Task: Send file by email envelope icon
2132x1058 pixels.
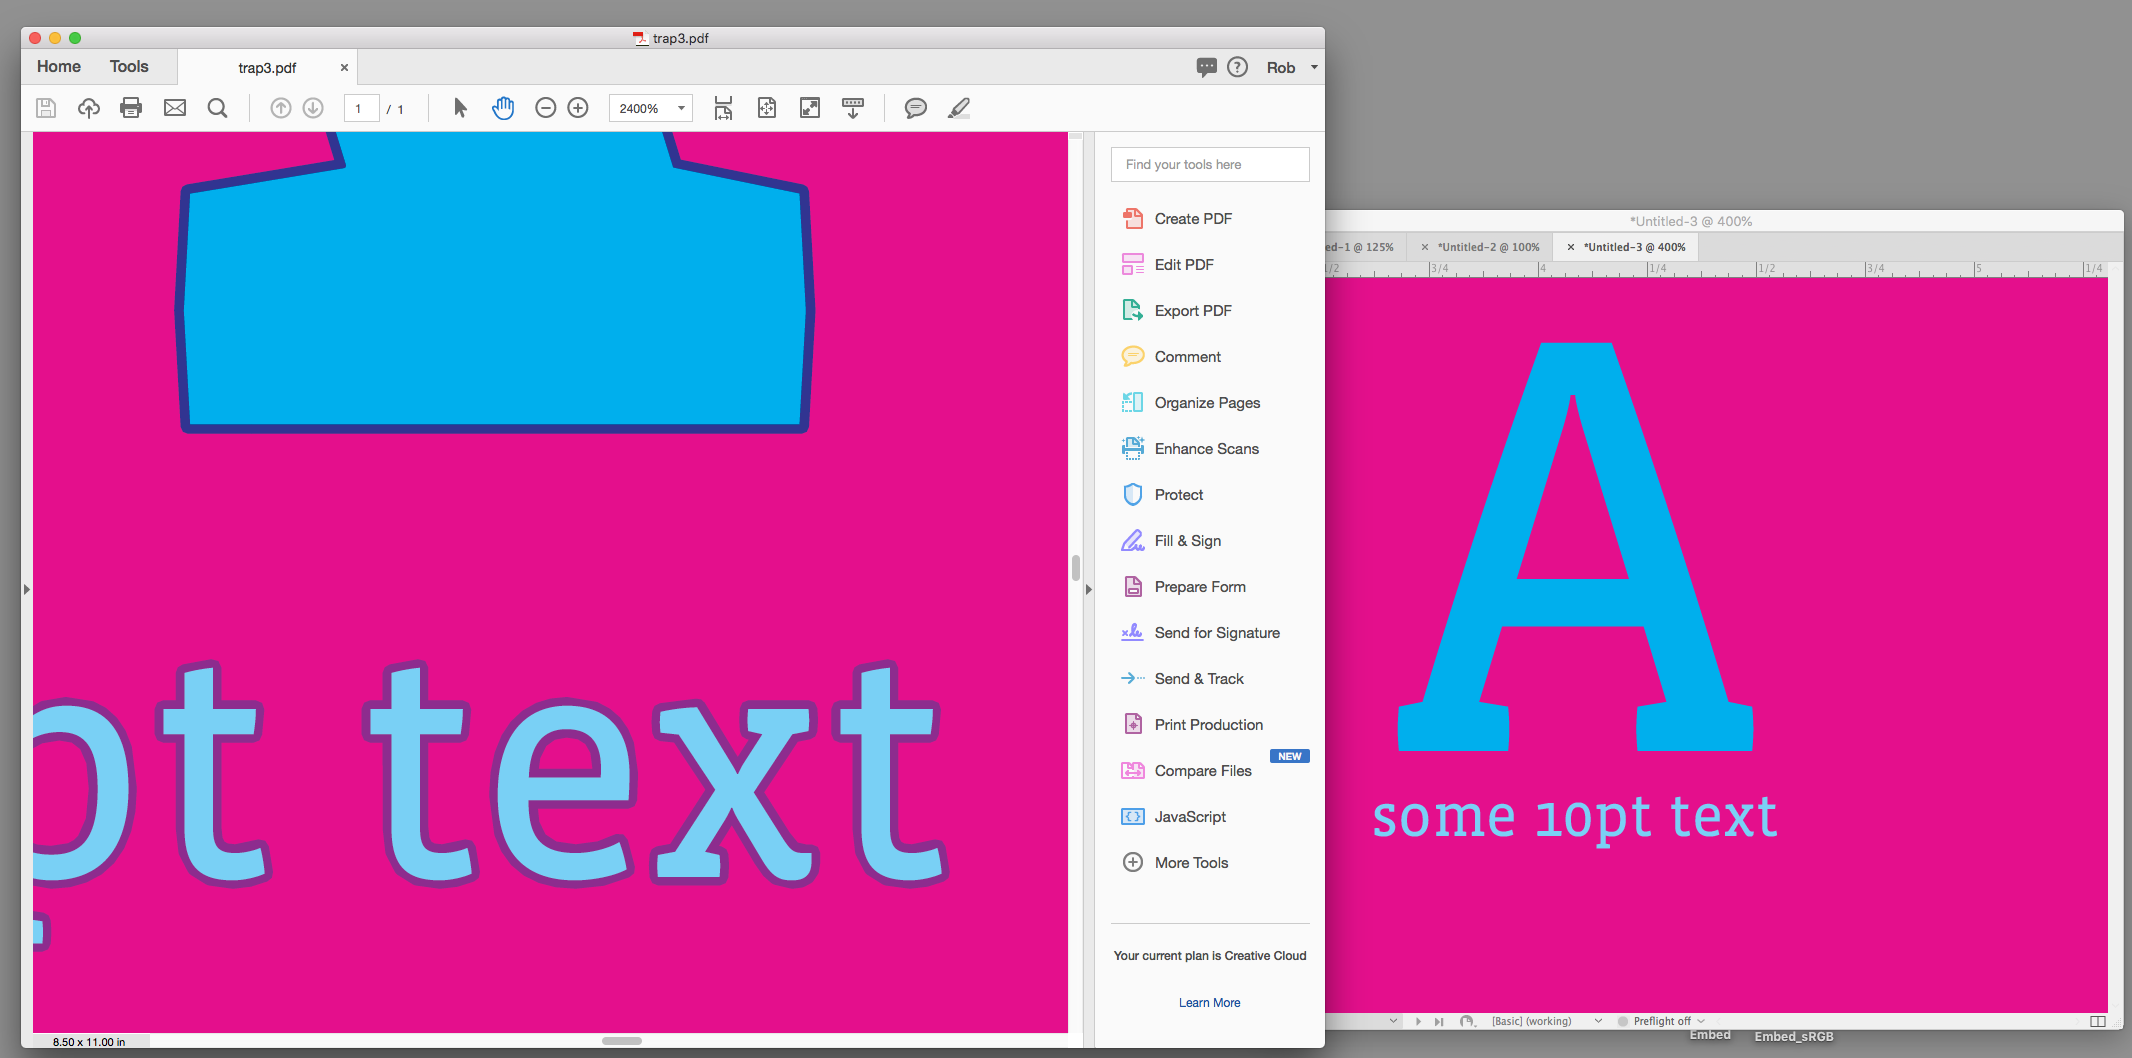Action: tap(175, 108)
